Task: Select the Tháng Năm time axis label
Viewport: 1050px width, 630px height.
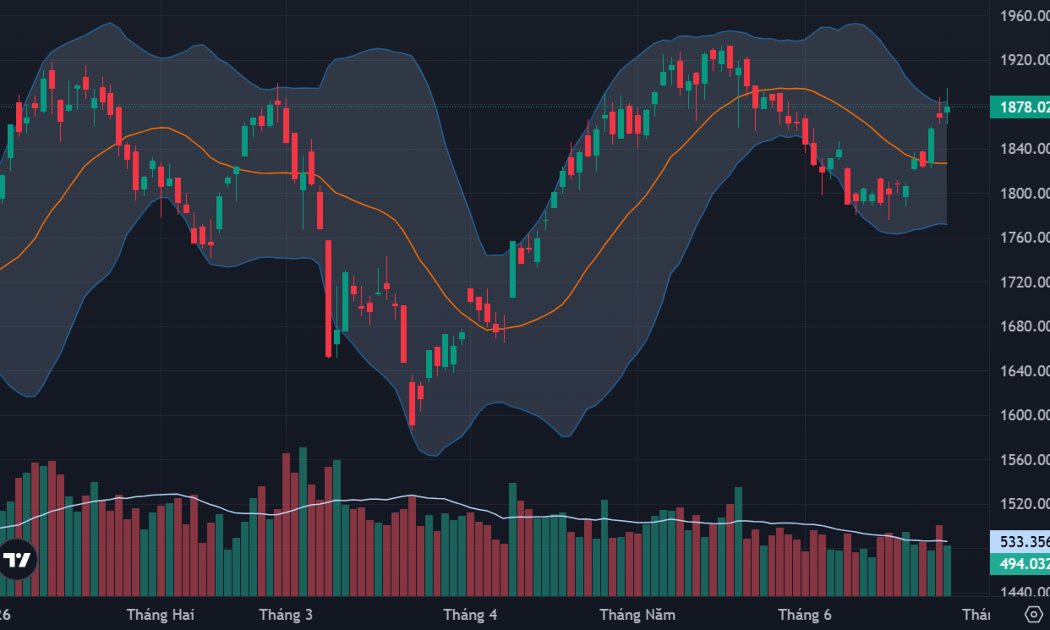Action: tap(638, 615)
